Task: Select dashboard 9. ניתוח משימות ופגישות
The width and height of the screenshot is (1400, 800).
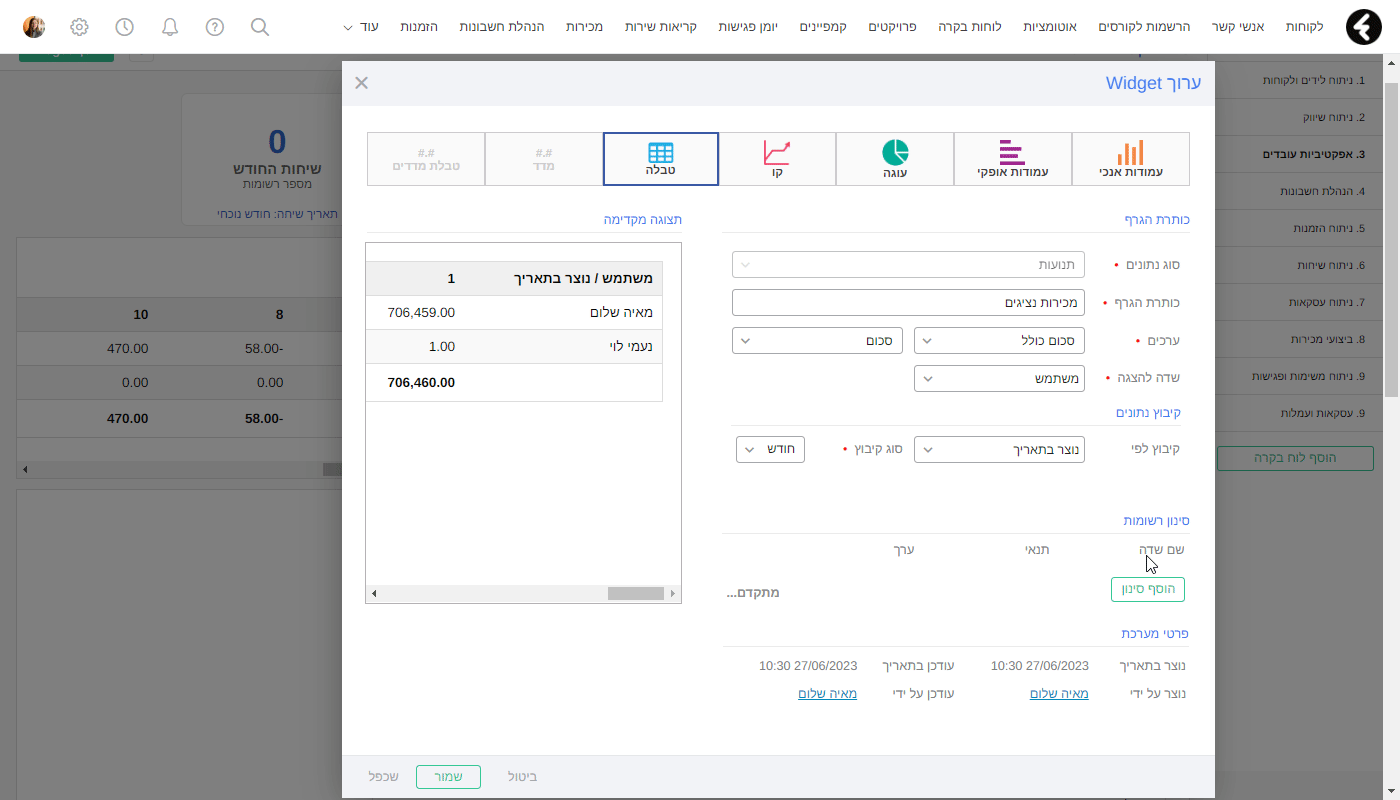Action: [1300, 376]
